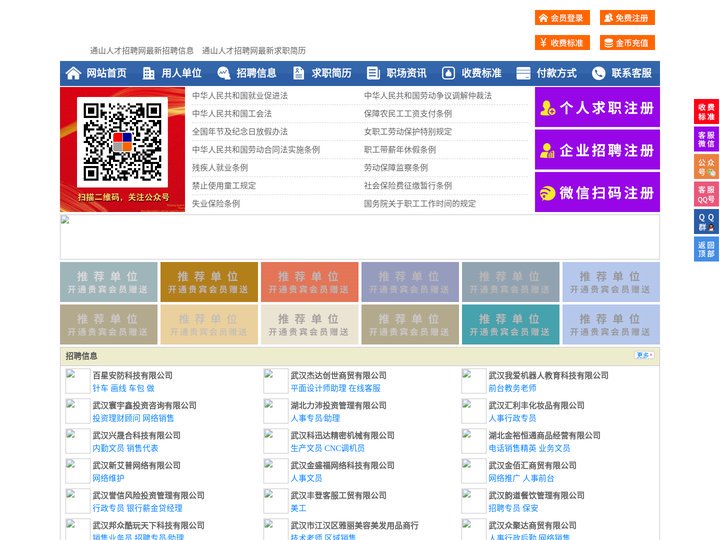Click the teal 推荐单位 tile
The image size is (720, 540).
(511, 324)
